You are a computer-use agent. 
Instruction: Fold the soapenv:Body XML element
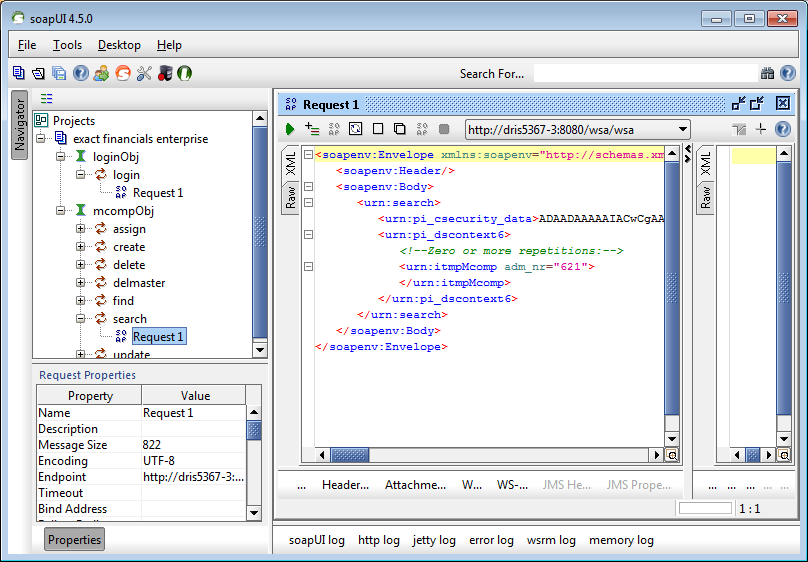(308, 186)
